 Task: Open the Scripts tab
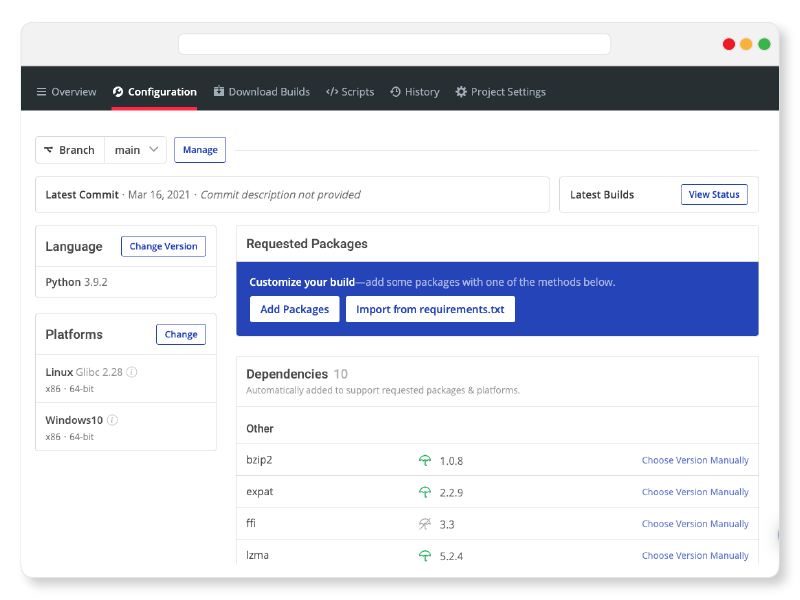pyautogui.click(x=350, y=92)
